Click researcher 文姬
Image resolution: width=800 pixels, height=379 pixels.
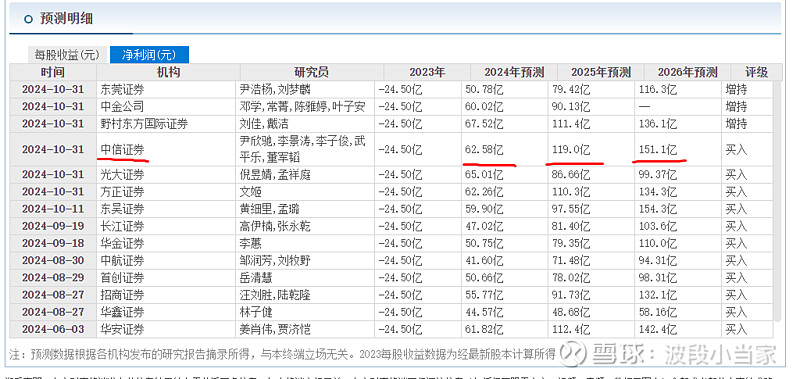251,192
